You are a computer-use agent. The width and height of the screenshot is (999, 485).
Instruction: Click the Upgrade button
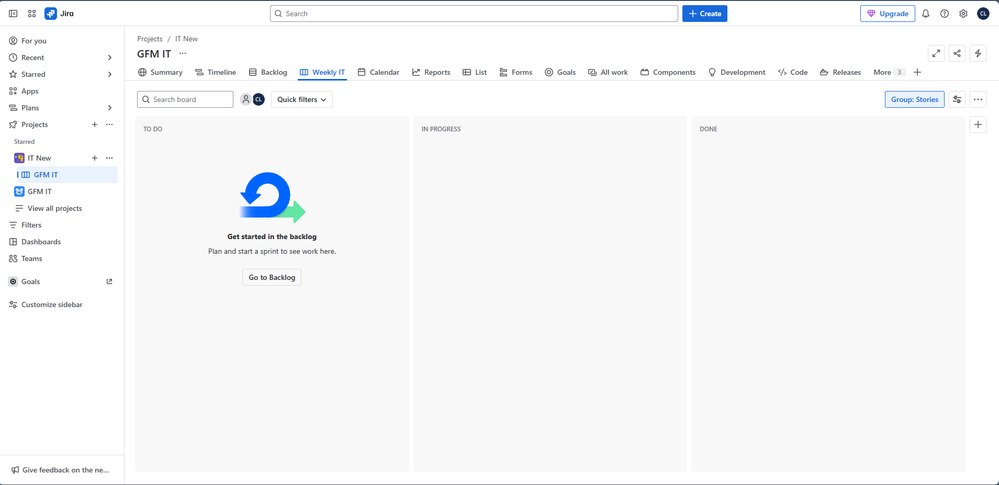pyautogui.click(x=888, y=13)
